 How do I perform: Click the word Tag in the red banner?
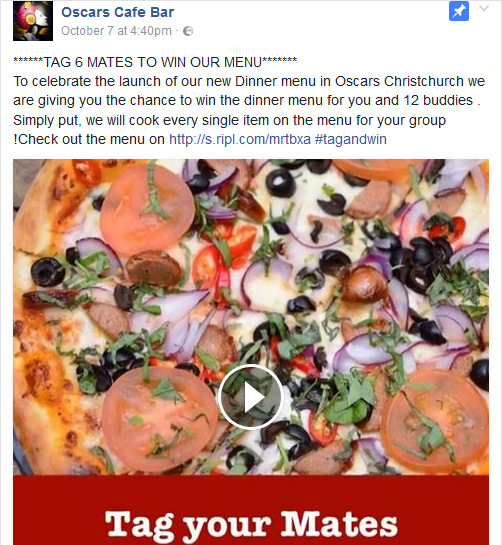139,527
